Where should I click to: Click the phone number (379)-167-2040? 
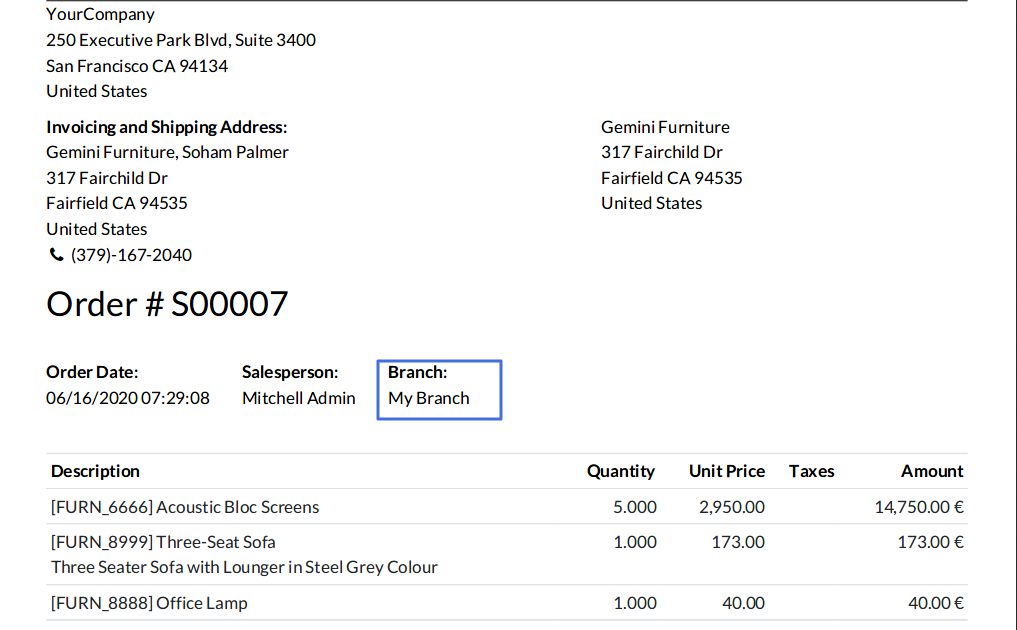pyautogui.click(x=131, y=255)
